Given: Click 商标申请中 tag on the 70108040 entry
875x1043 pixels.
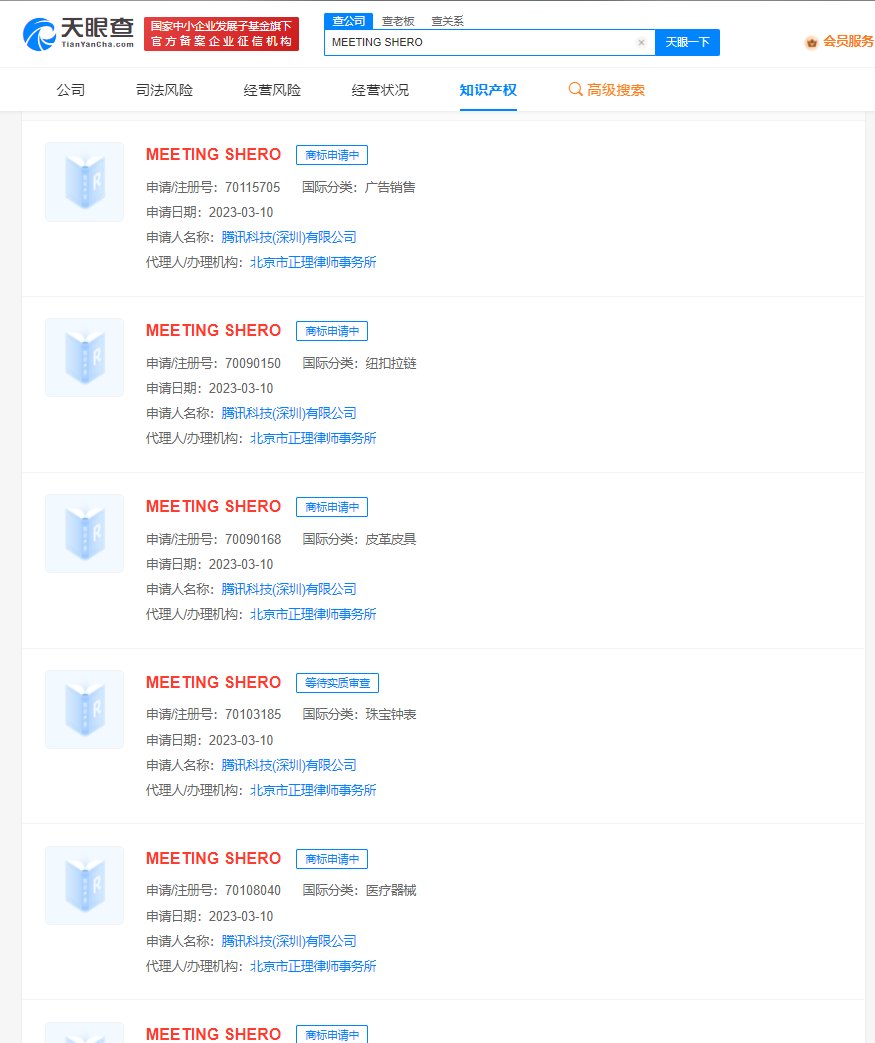Looking at the screenshot, I should (x=332, y=859).
